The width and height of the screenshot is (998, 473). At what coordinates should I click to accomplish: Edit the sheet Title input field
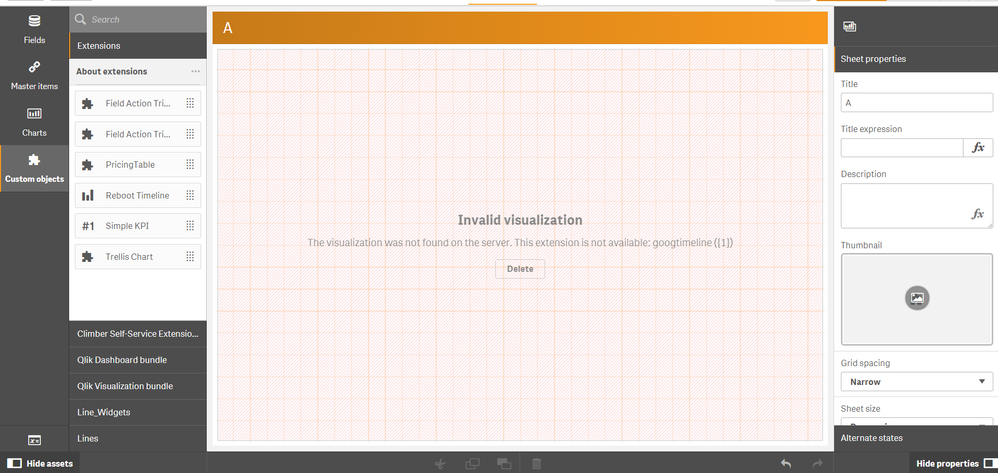917,102
